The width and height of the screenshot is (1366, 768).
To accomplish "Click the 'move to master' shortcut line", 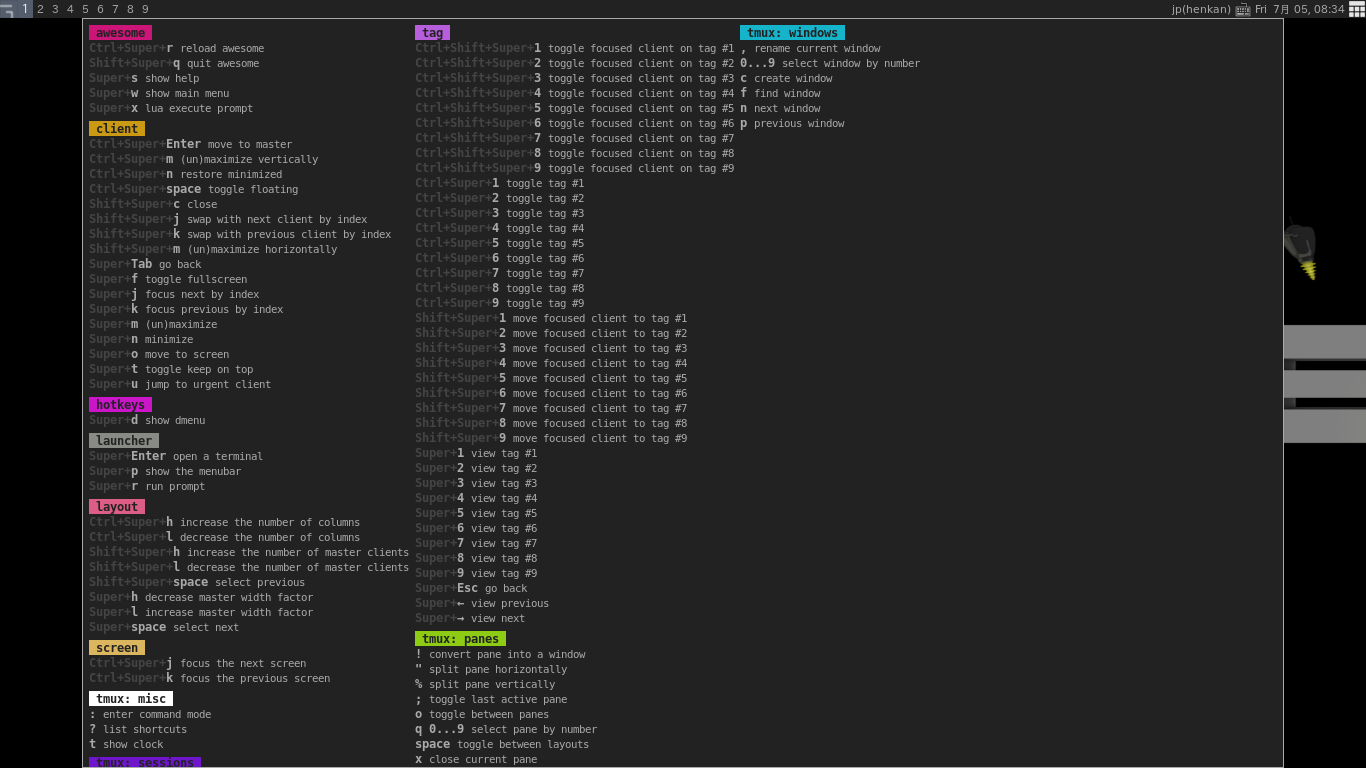I will tap(191, 144).
